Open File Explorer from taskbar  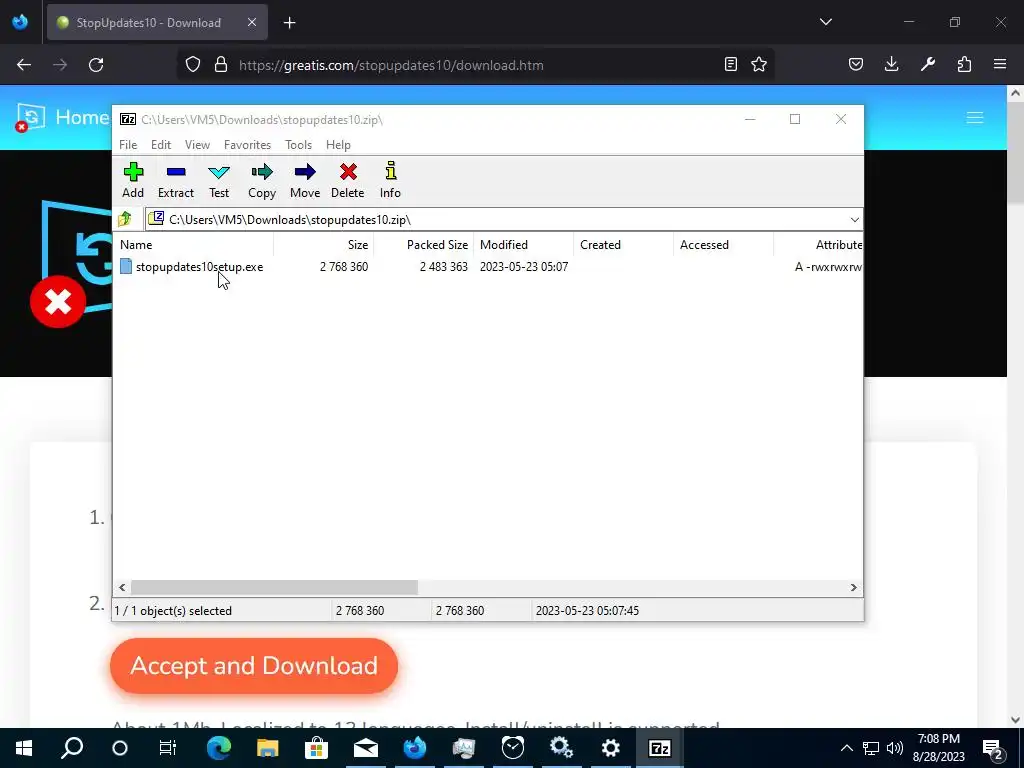268,748
